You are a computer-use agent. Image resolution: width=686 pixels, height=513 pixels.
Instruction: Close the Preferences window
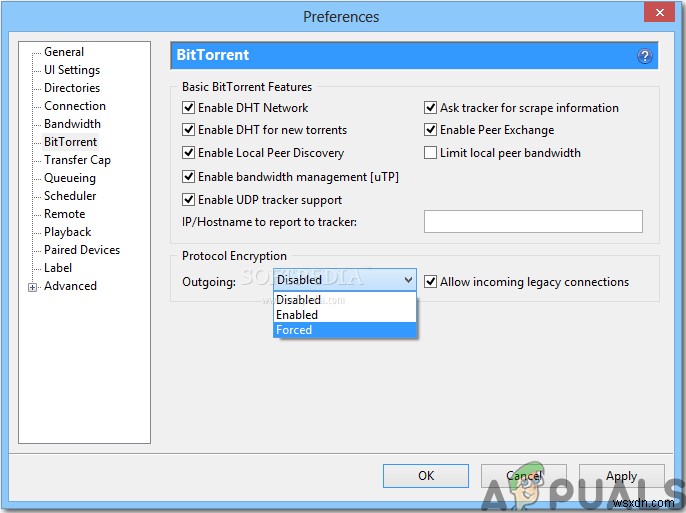[x=660, y=12]
